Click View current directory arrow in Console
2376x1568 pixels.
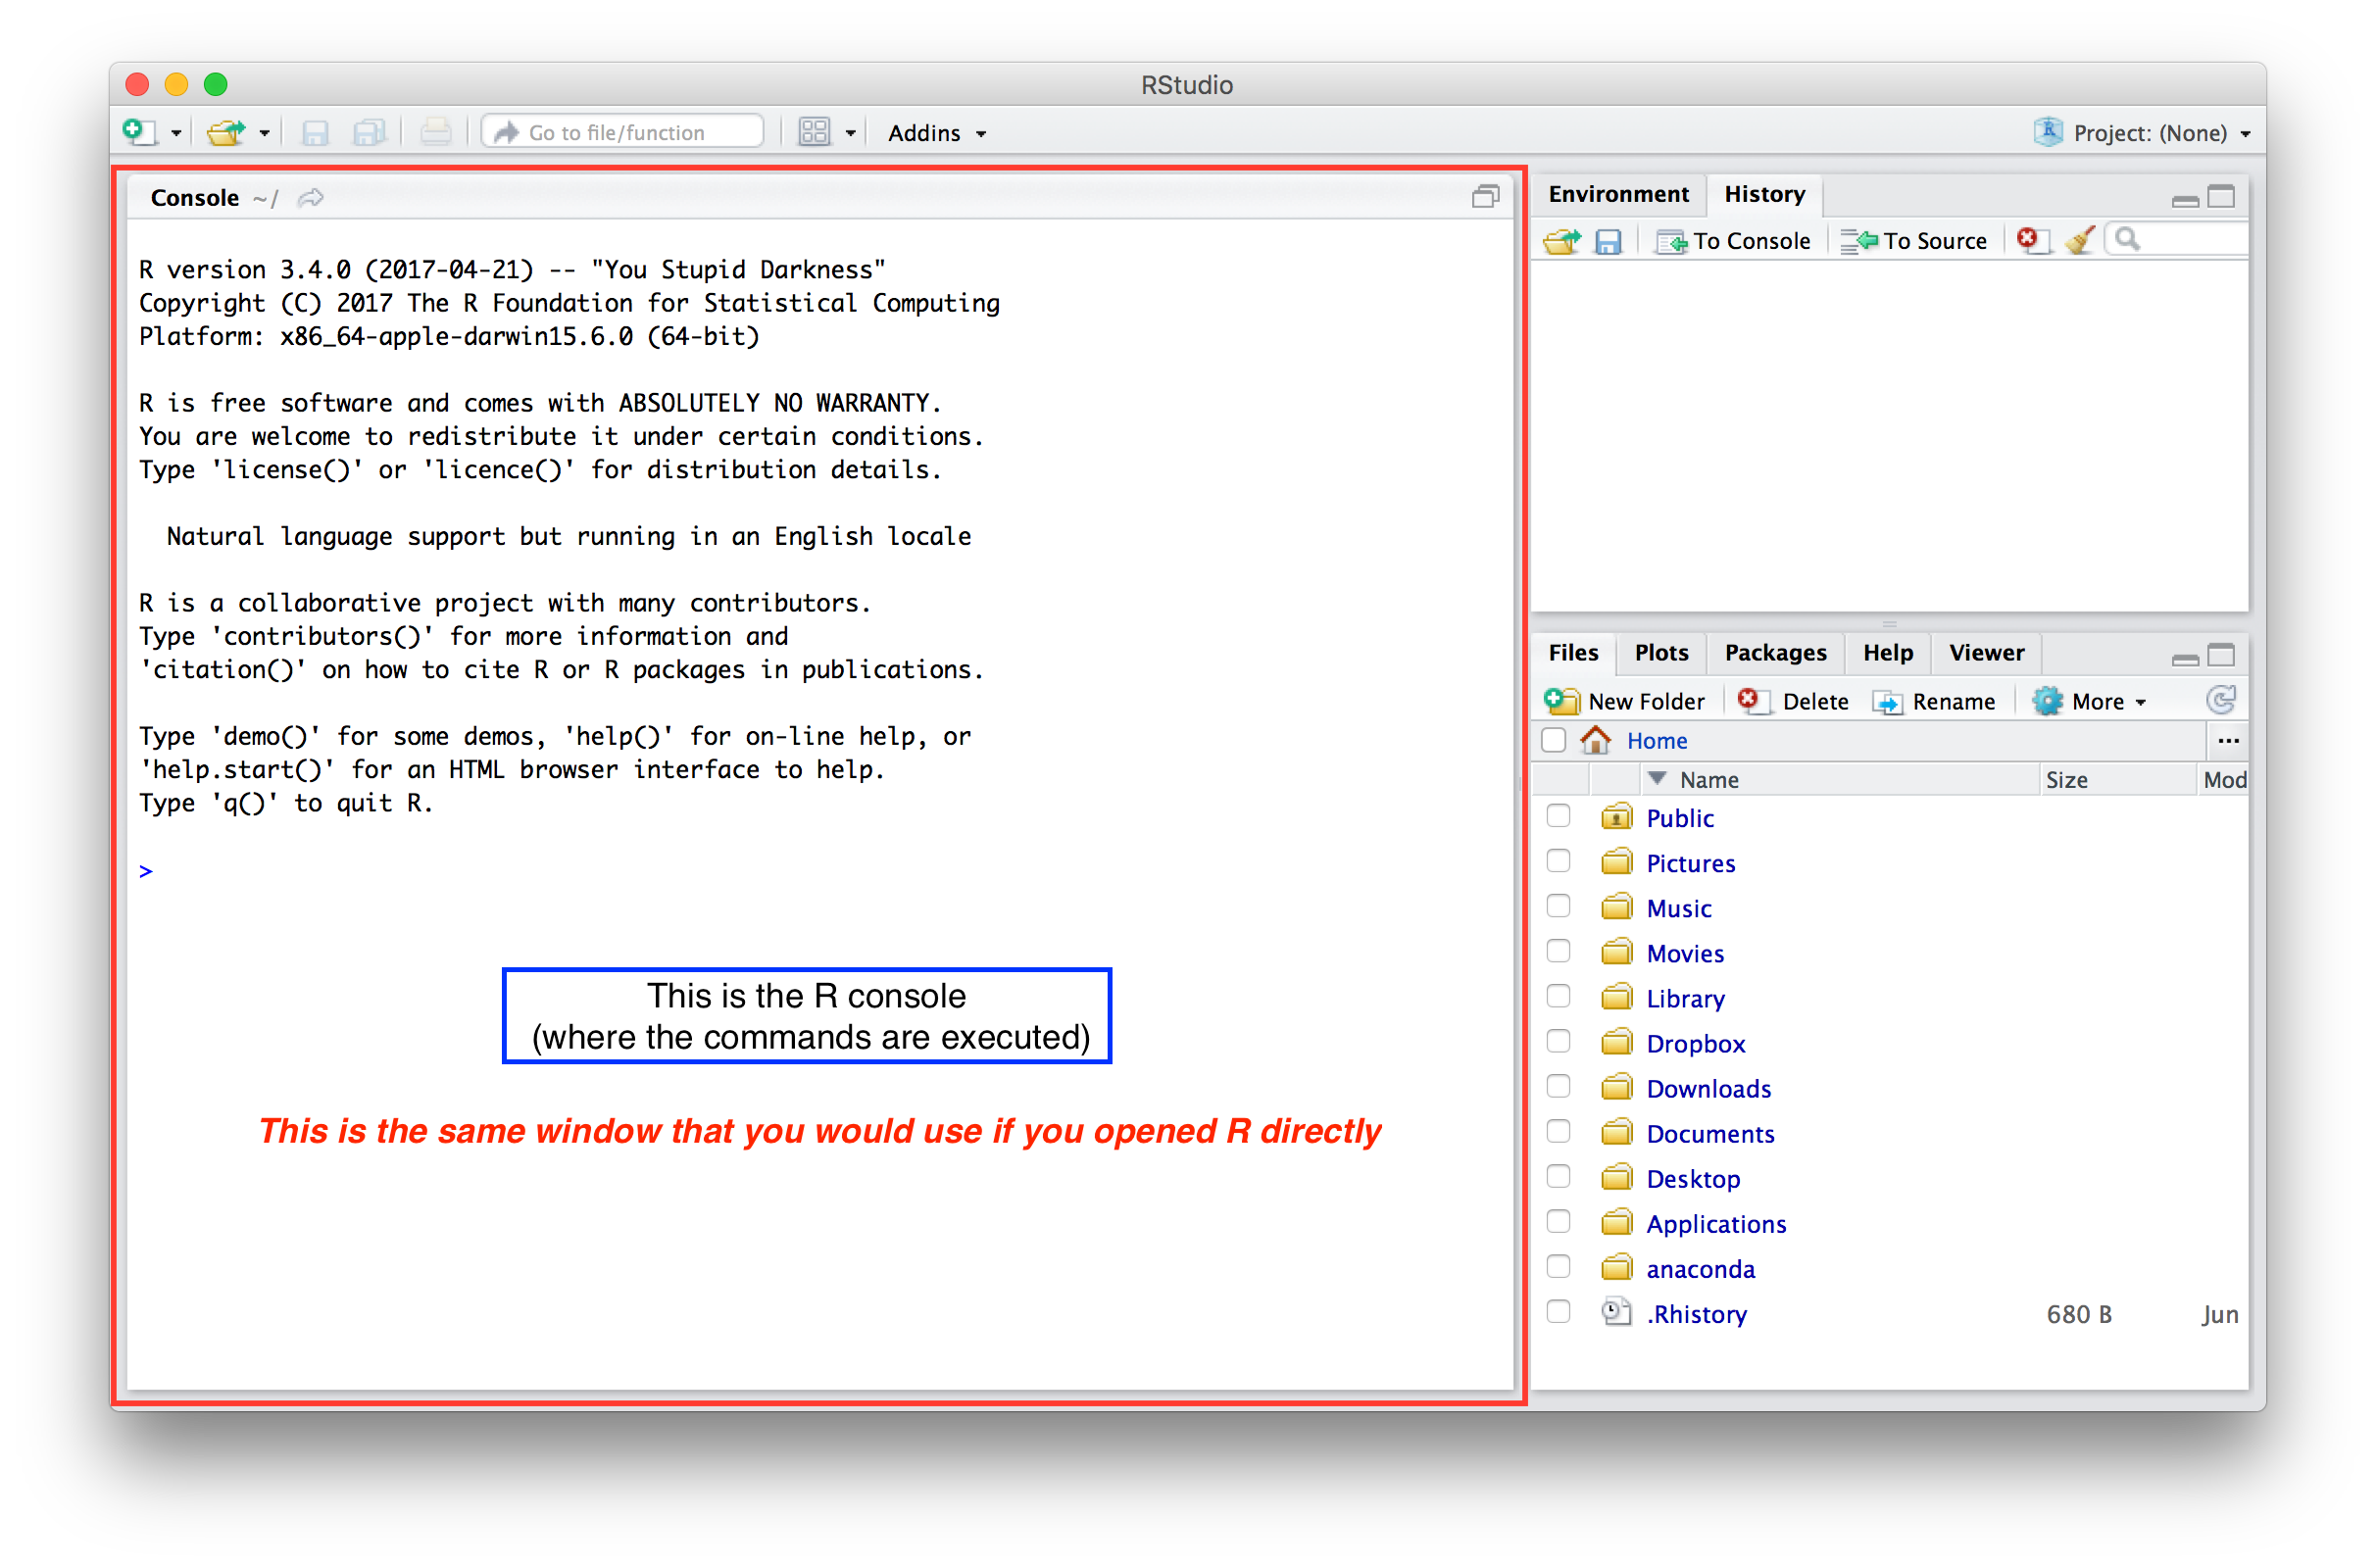click(311, 198)
